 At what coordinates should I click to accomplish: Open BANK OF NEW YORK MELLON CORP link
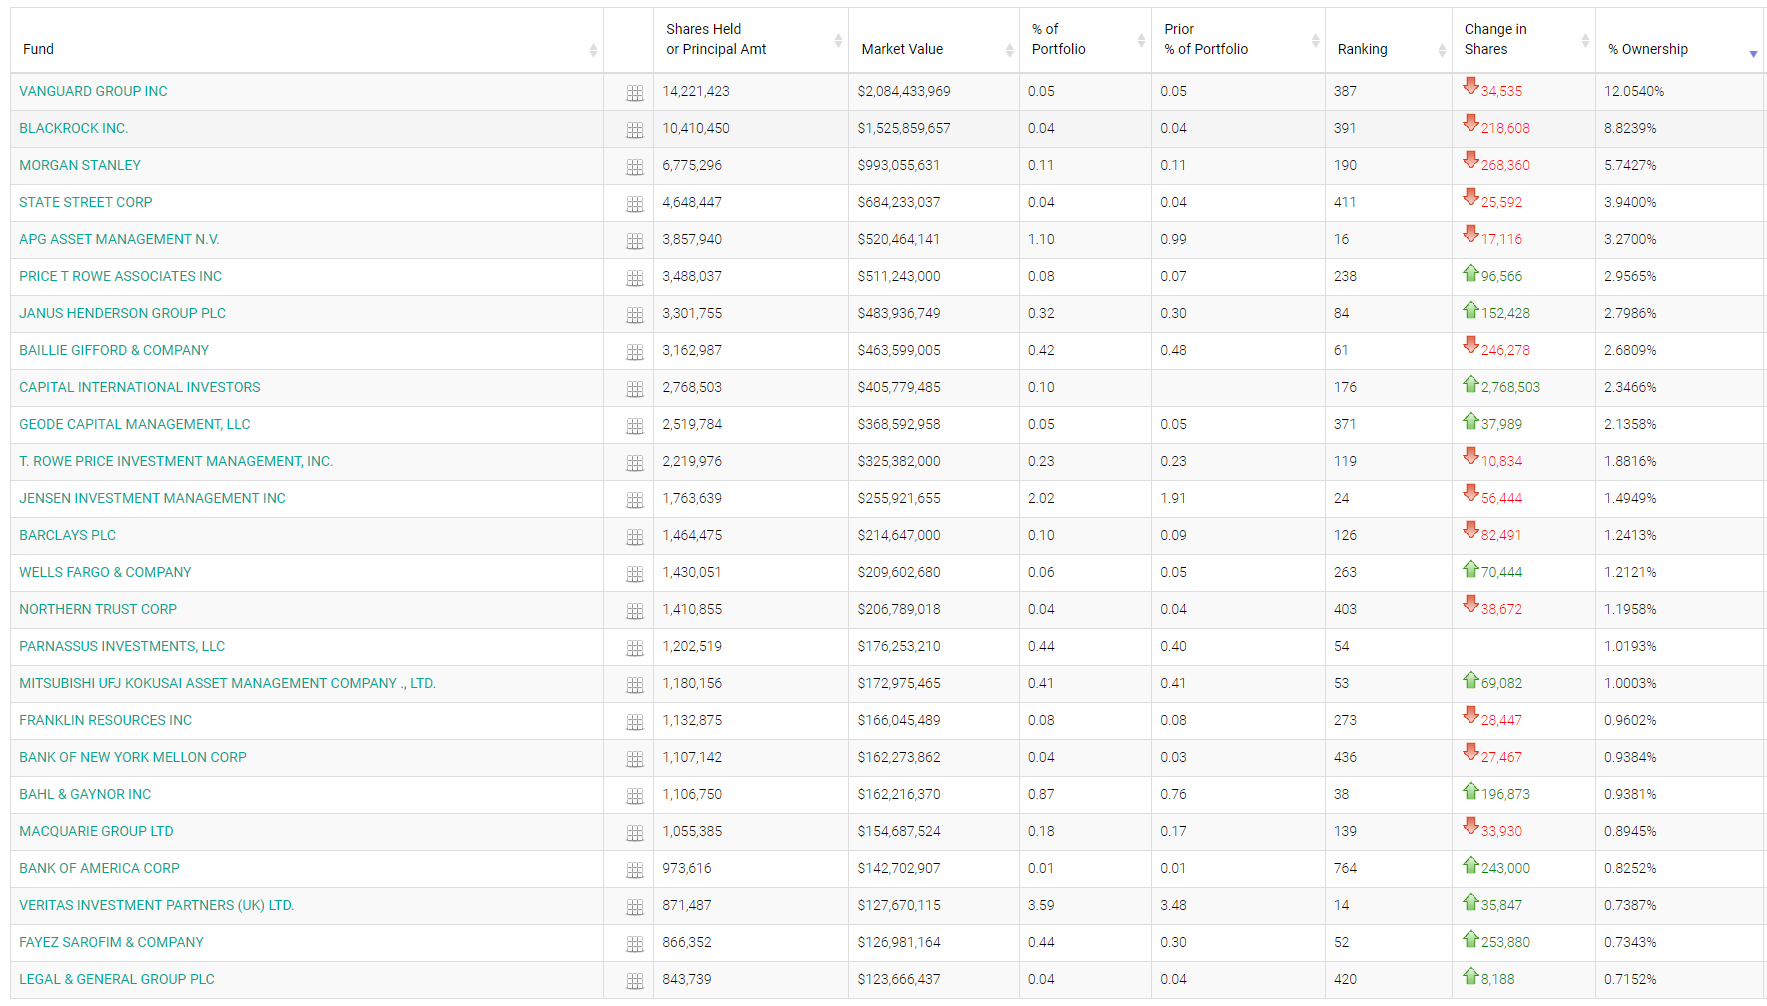(133, 757)
